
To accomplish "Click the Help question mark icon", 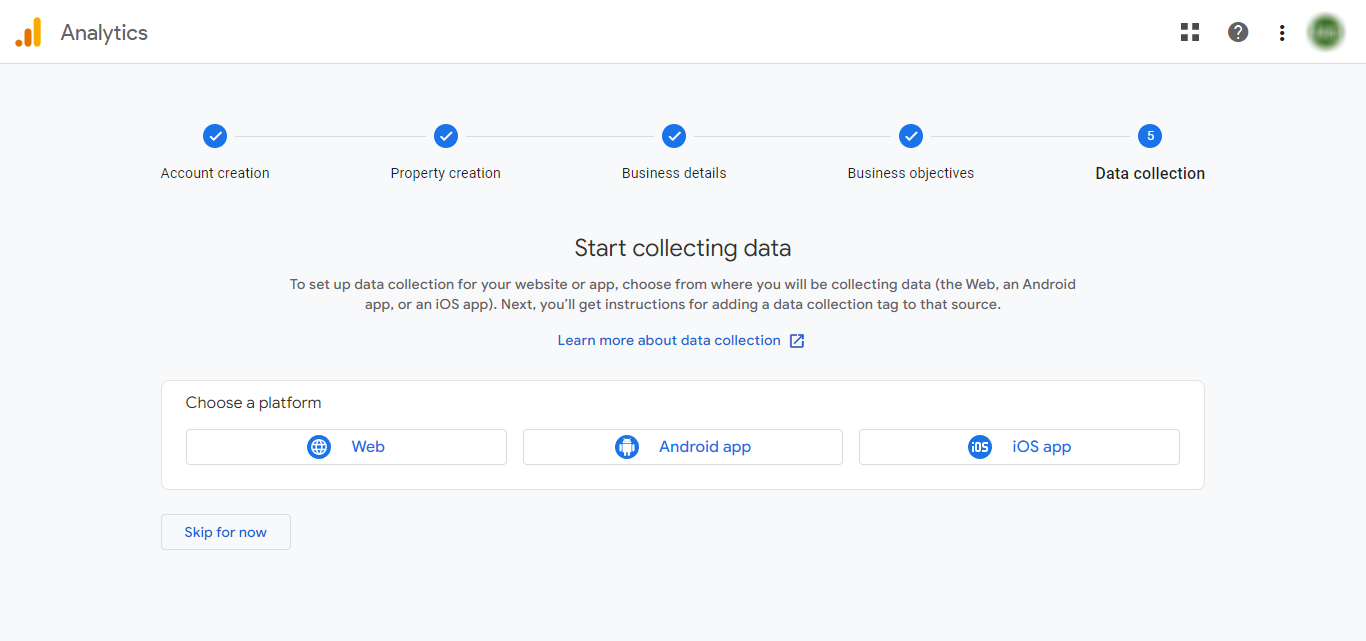I will pos(1238,31).
